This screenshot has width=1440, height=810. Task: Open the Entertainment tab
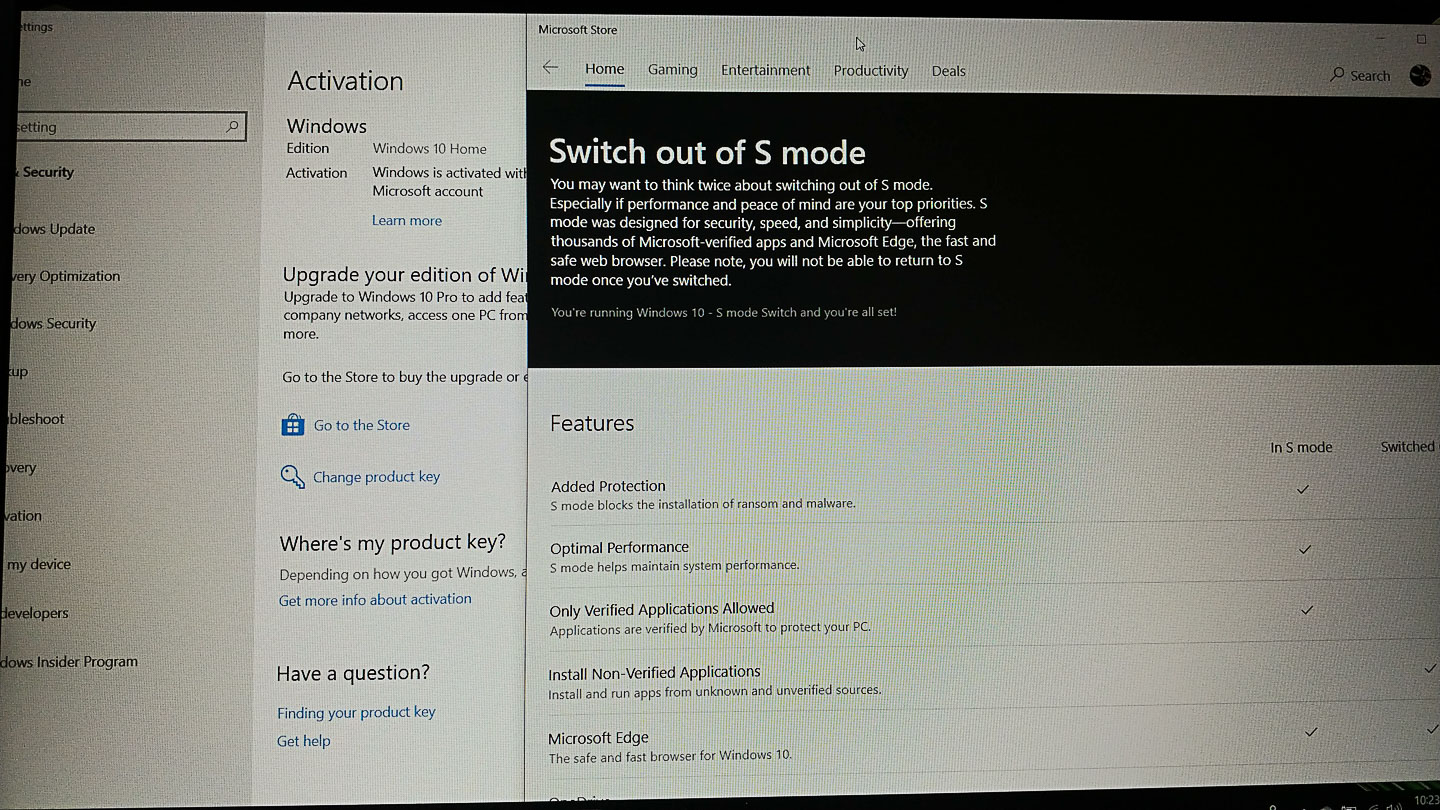[x=765, y=70]
